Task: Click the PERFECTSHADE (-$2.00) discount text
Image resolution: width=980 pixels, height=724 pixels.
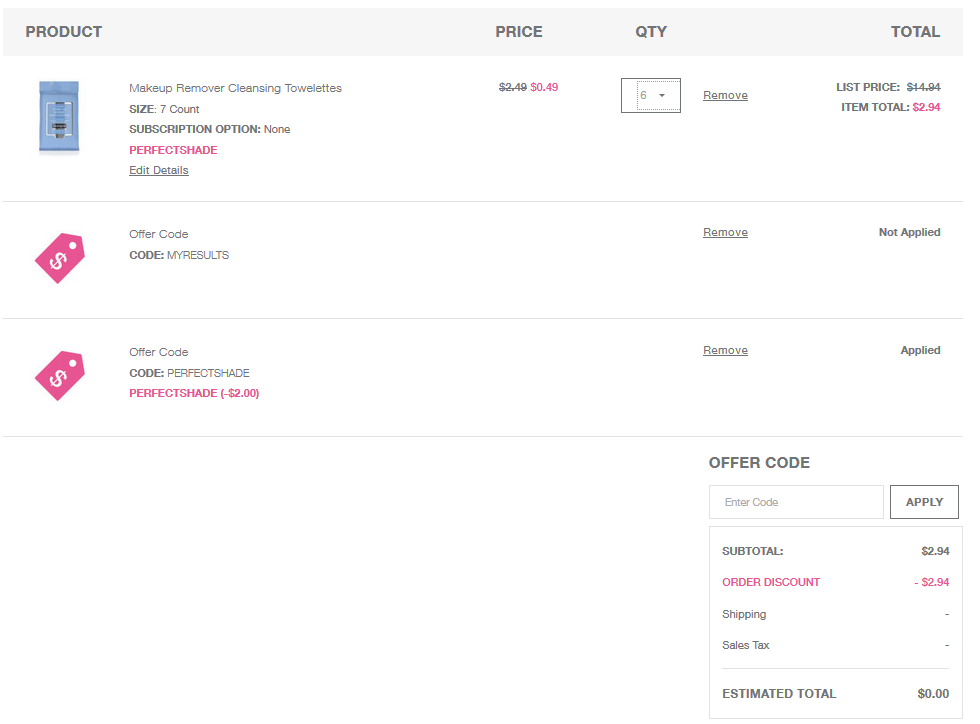Action: click(x=194, y=393)
